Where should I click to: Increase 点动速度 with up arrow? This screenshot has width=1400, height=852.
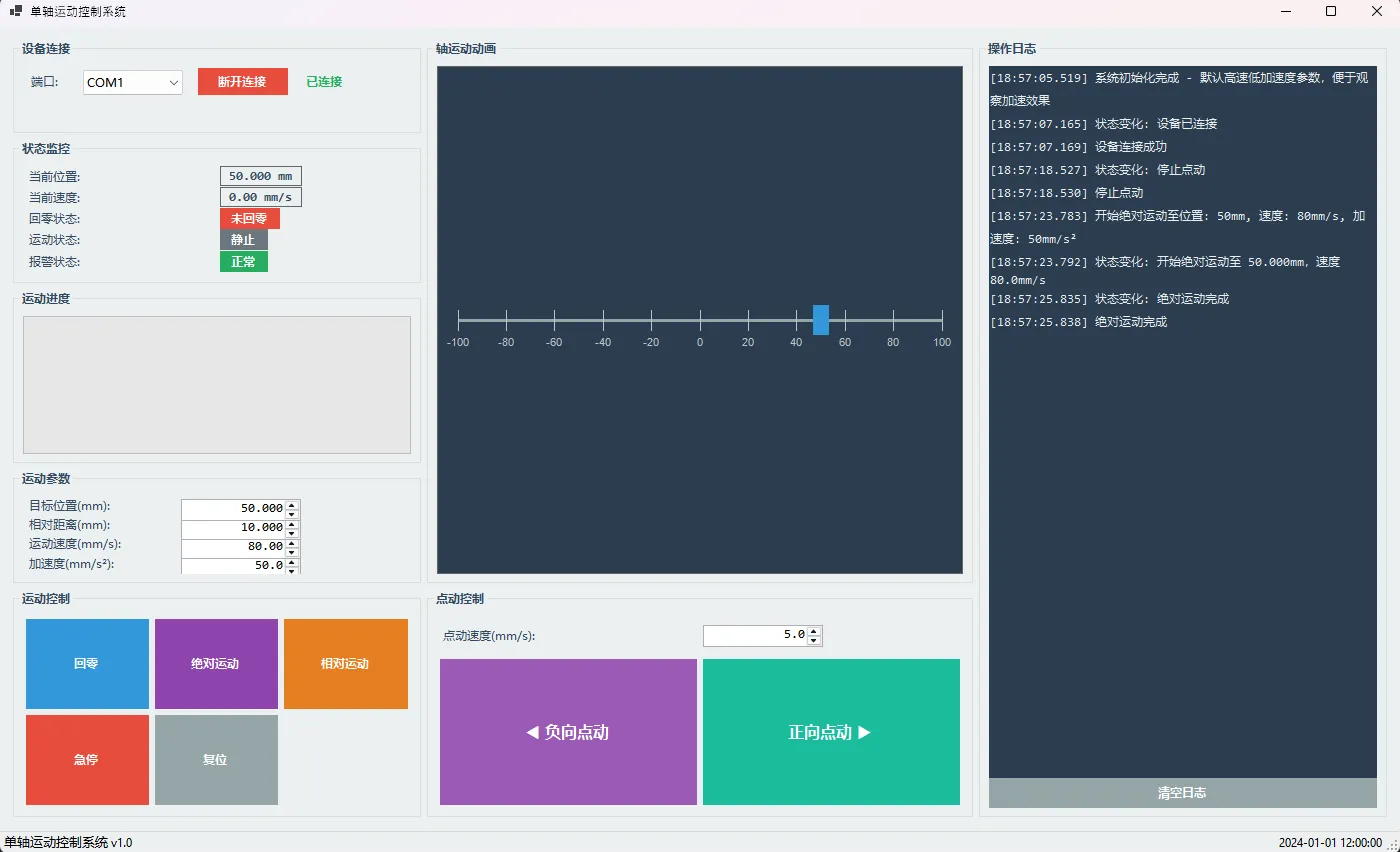click(814, 631)
